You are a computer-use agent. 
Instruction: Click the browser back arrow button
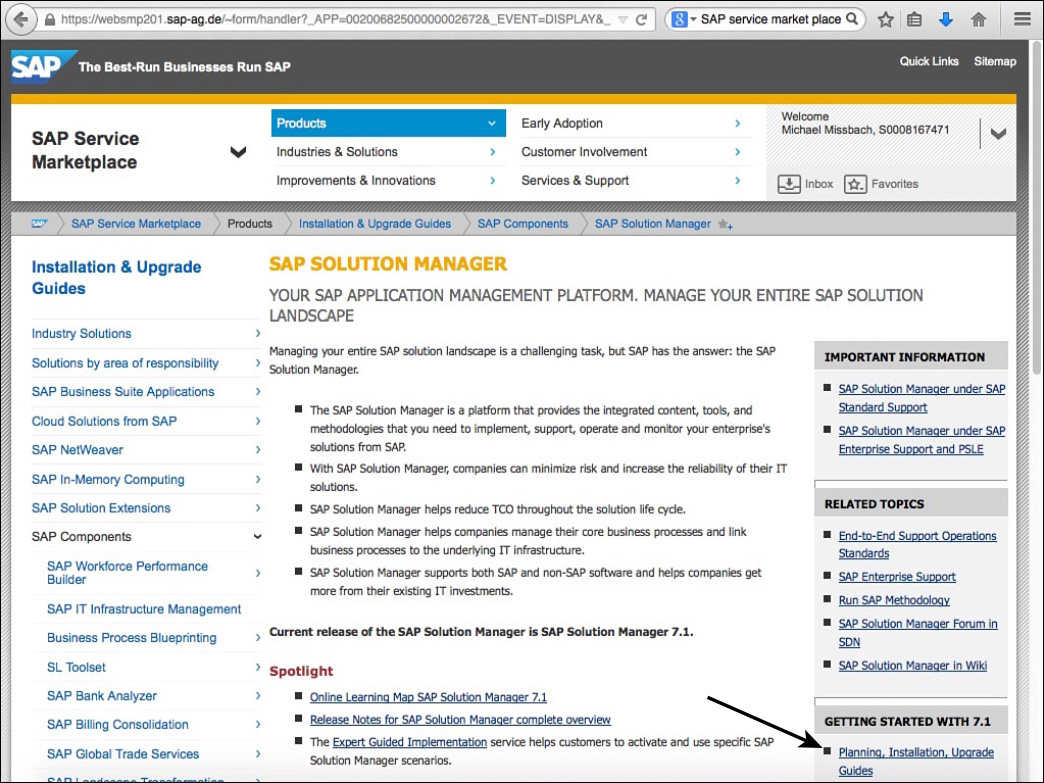tap(21, 19)
